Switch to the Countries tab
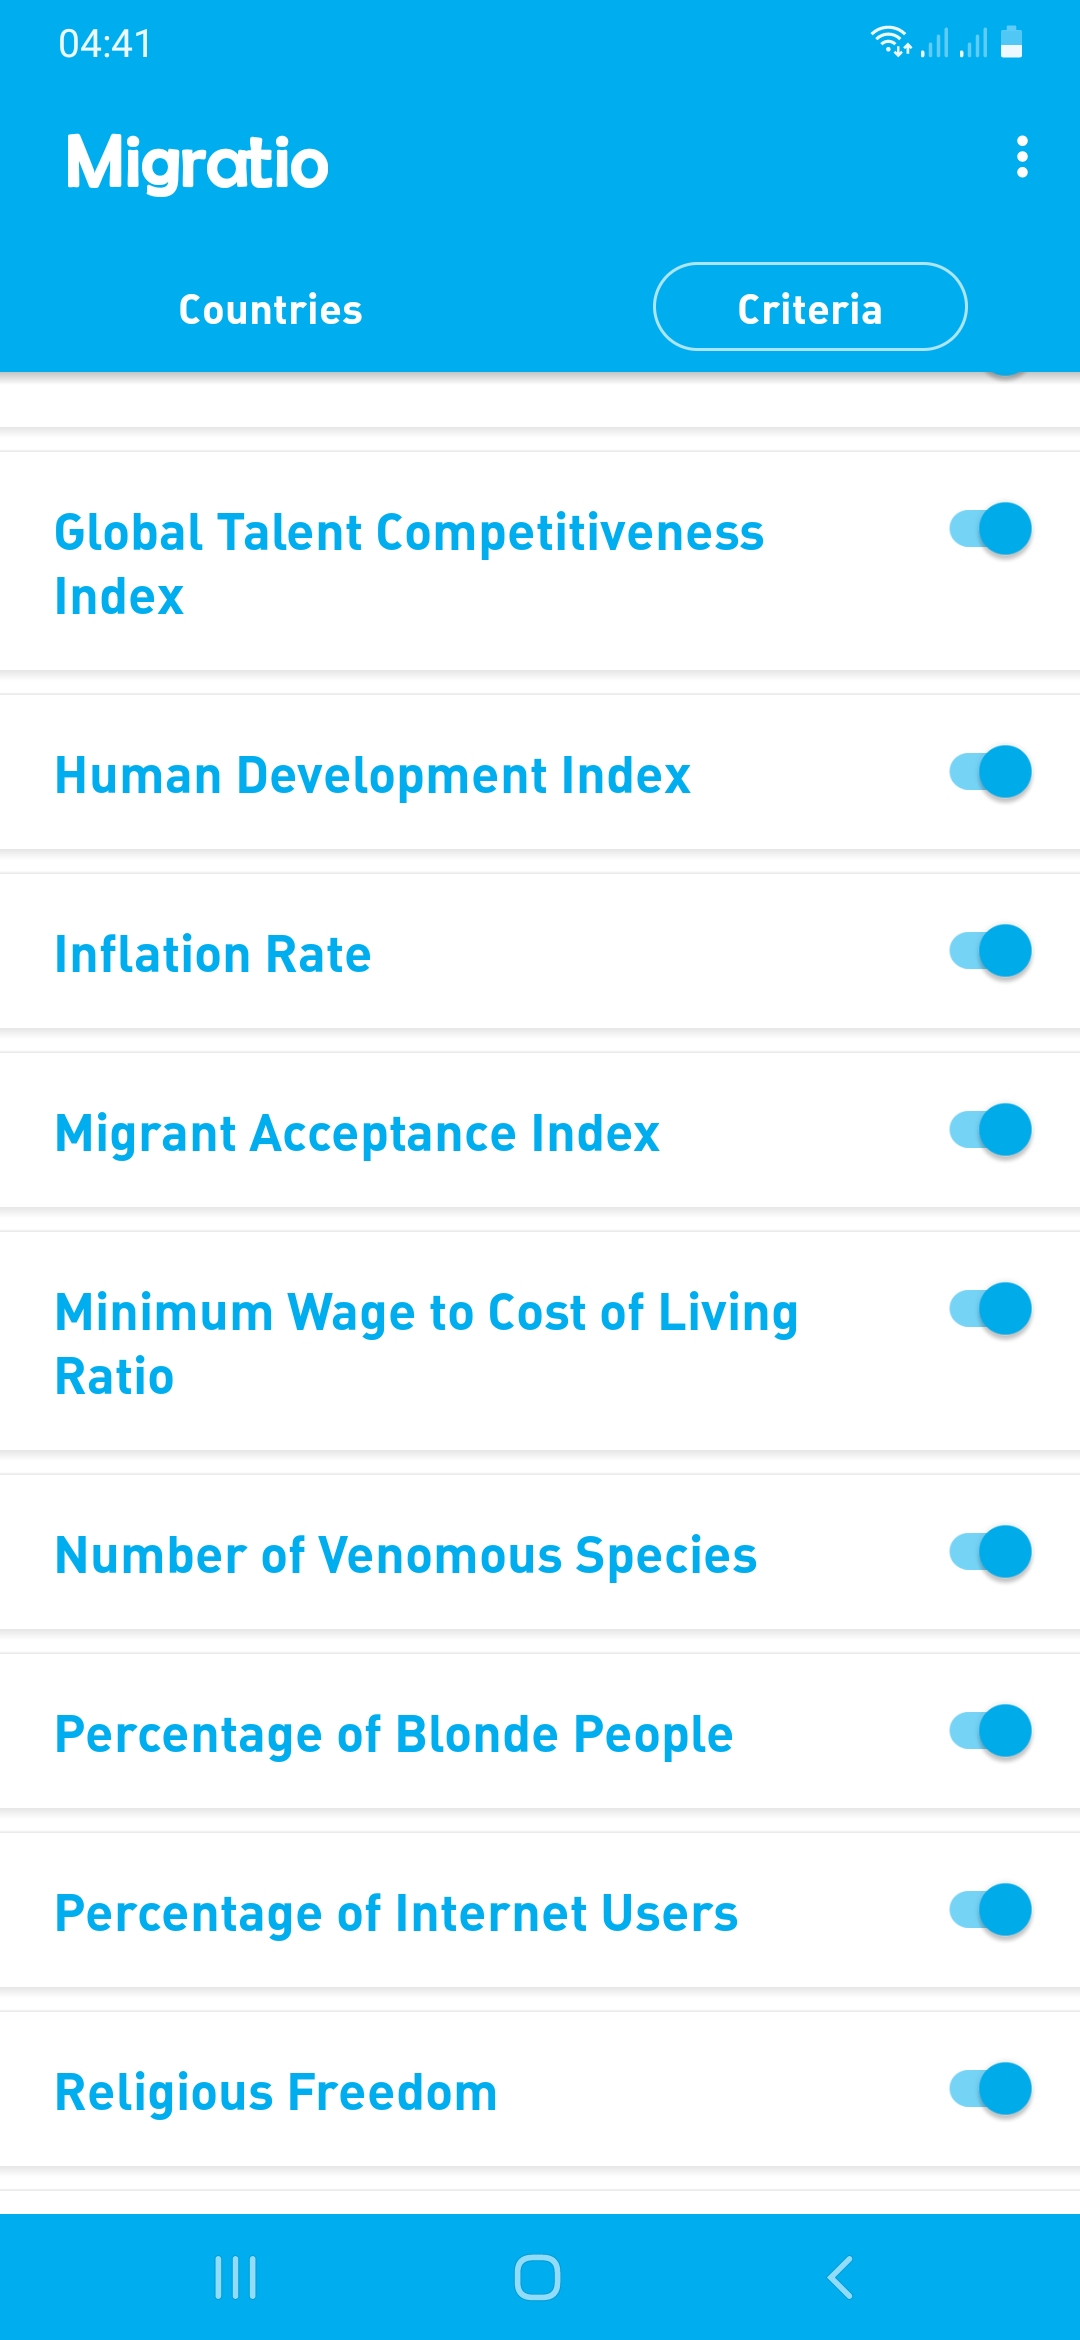 point(270,309)
